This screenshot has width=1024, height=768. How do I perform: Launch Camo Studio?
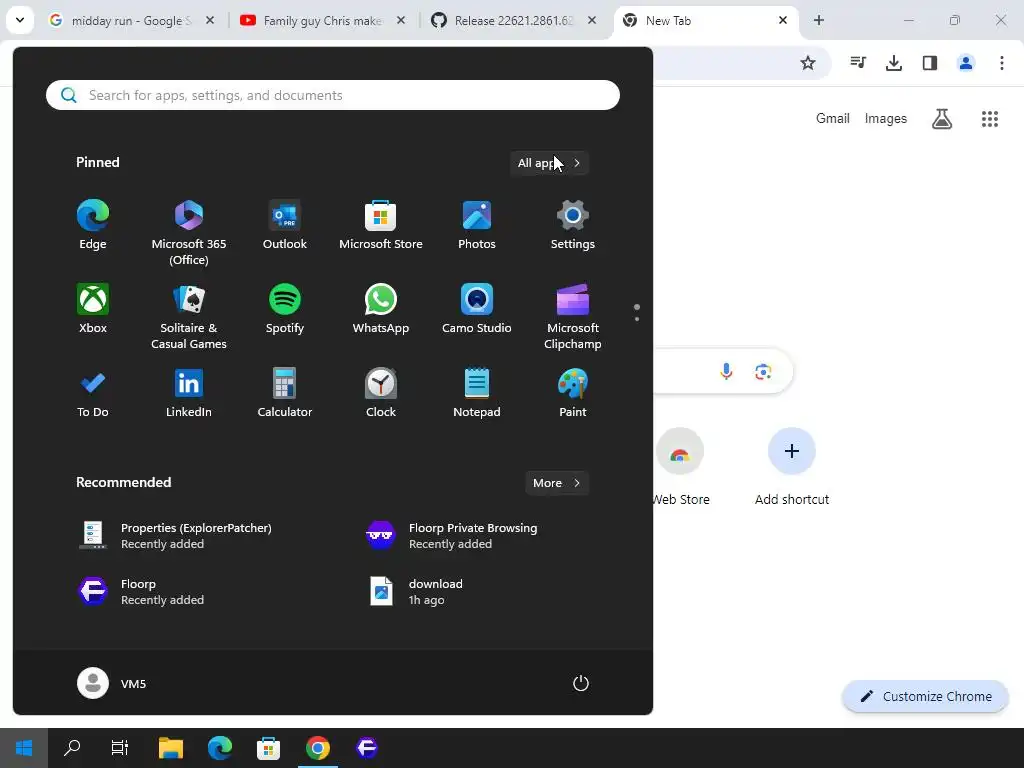click(x=477, y=309)
